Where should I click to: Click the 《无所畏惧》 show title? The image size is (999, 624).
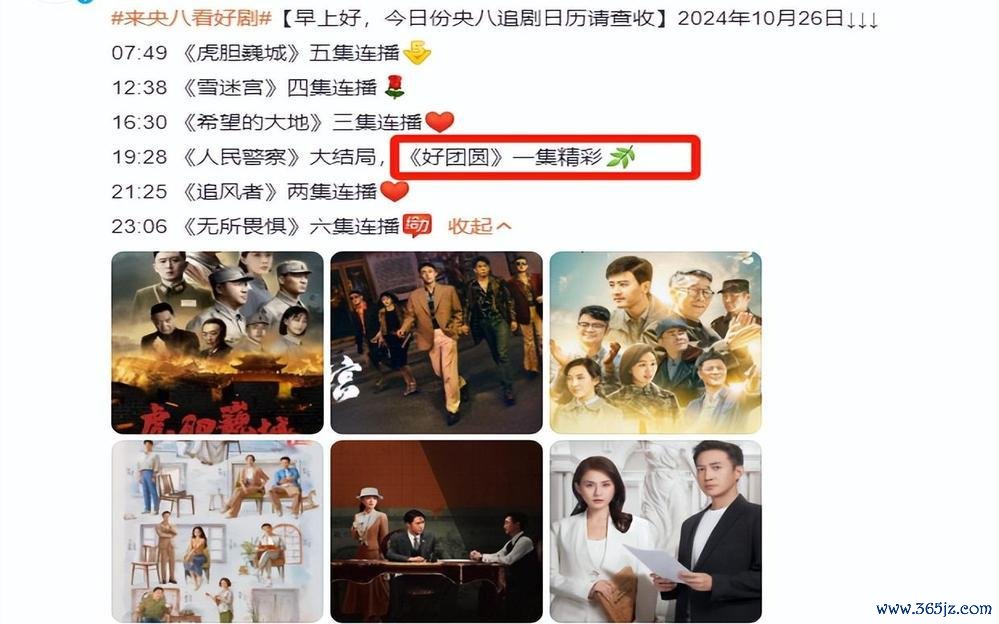[x=242, y=226]
